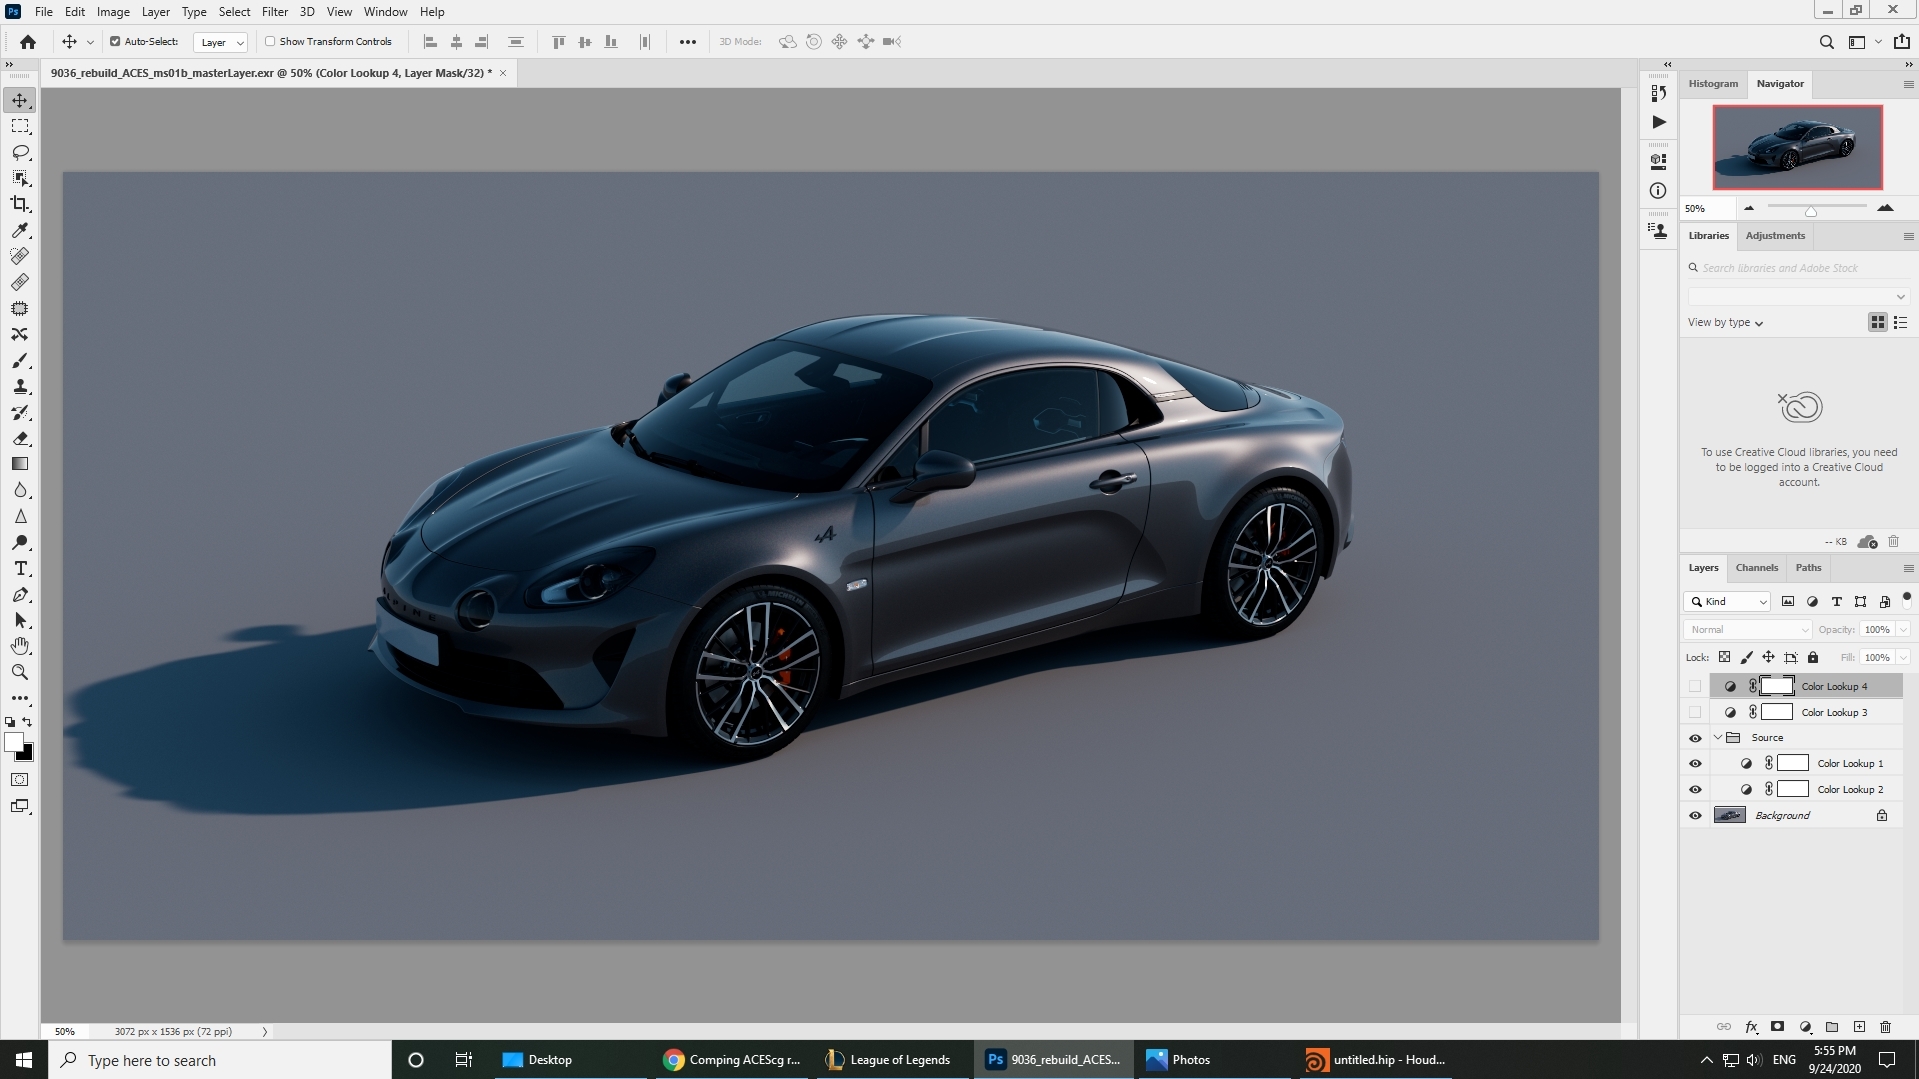Select the Lasso tool

pos(20,152)
